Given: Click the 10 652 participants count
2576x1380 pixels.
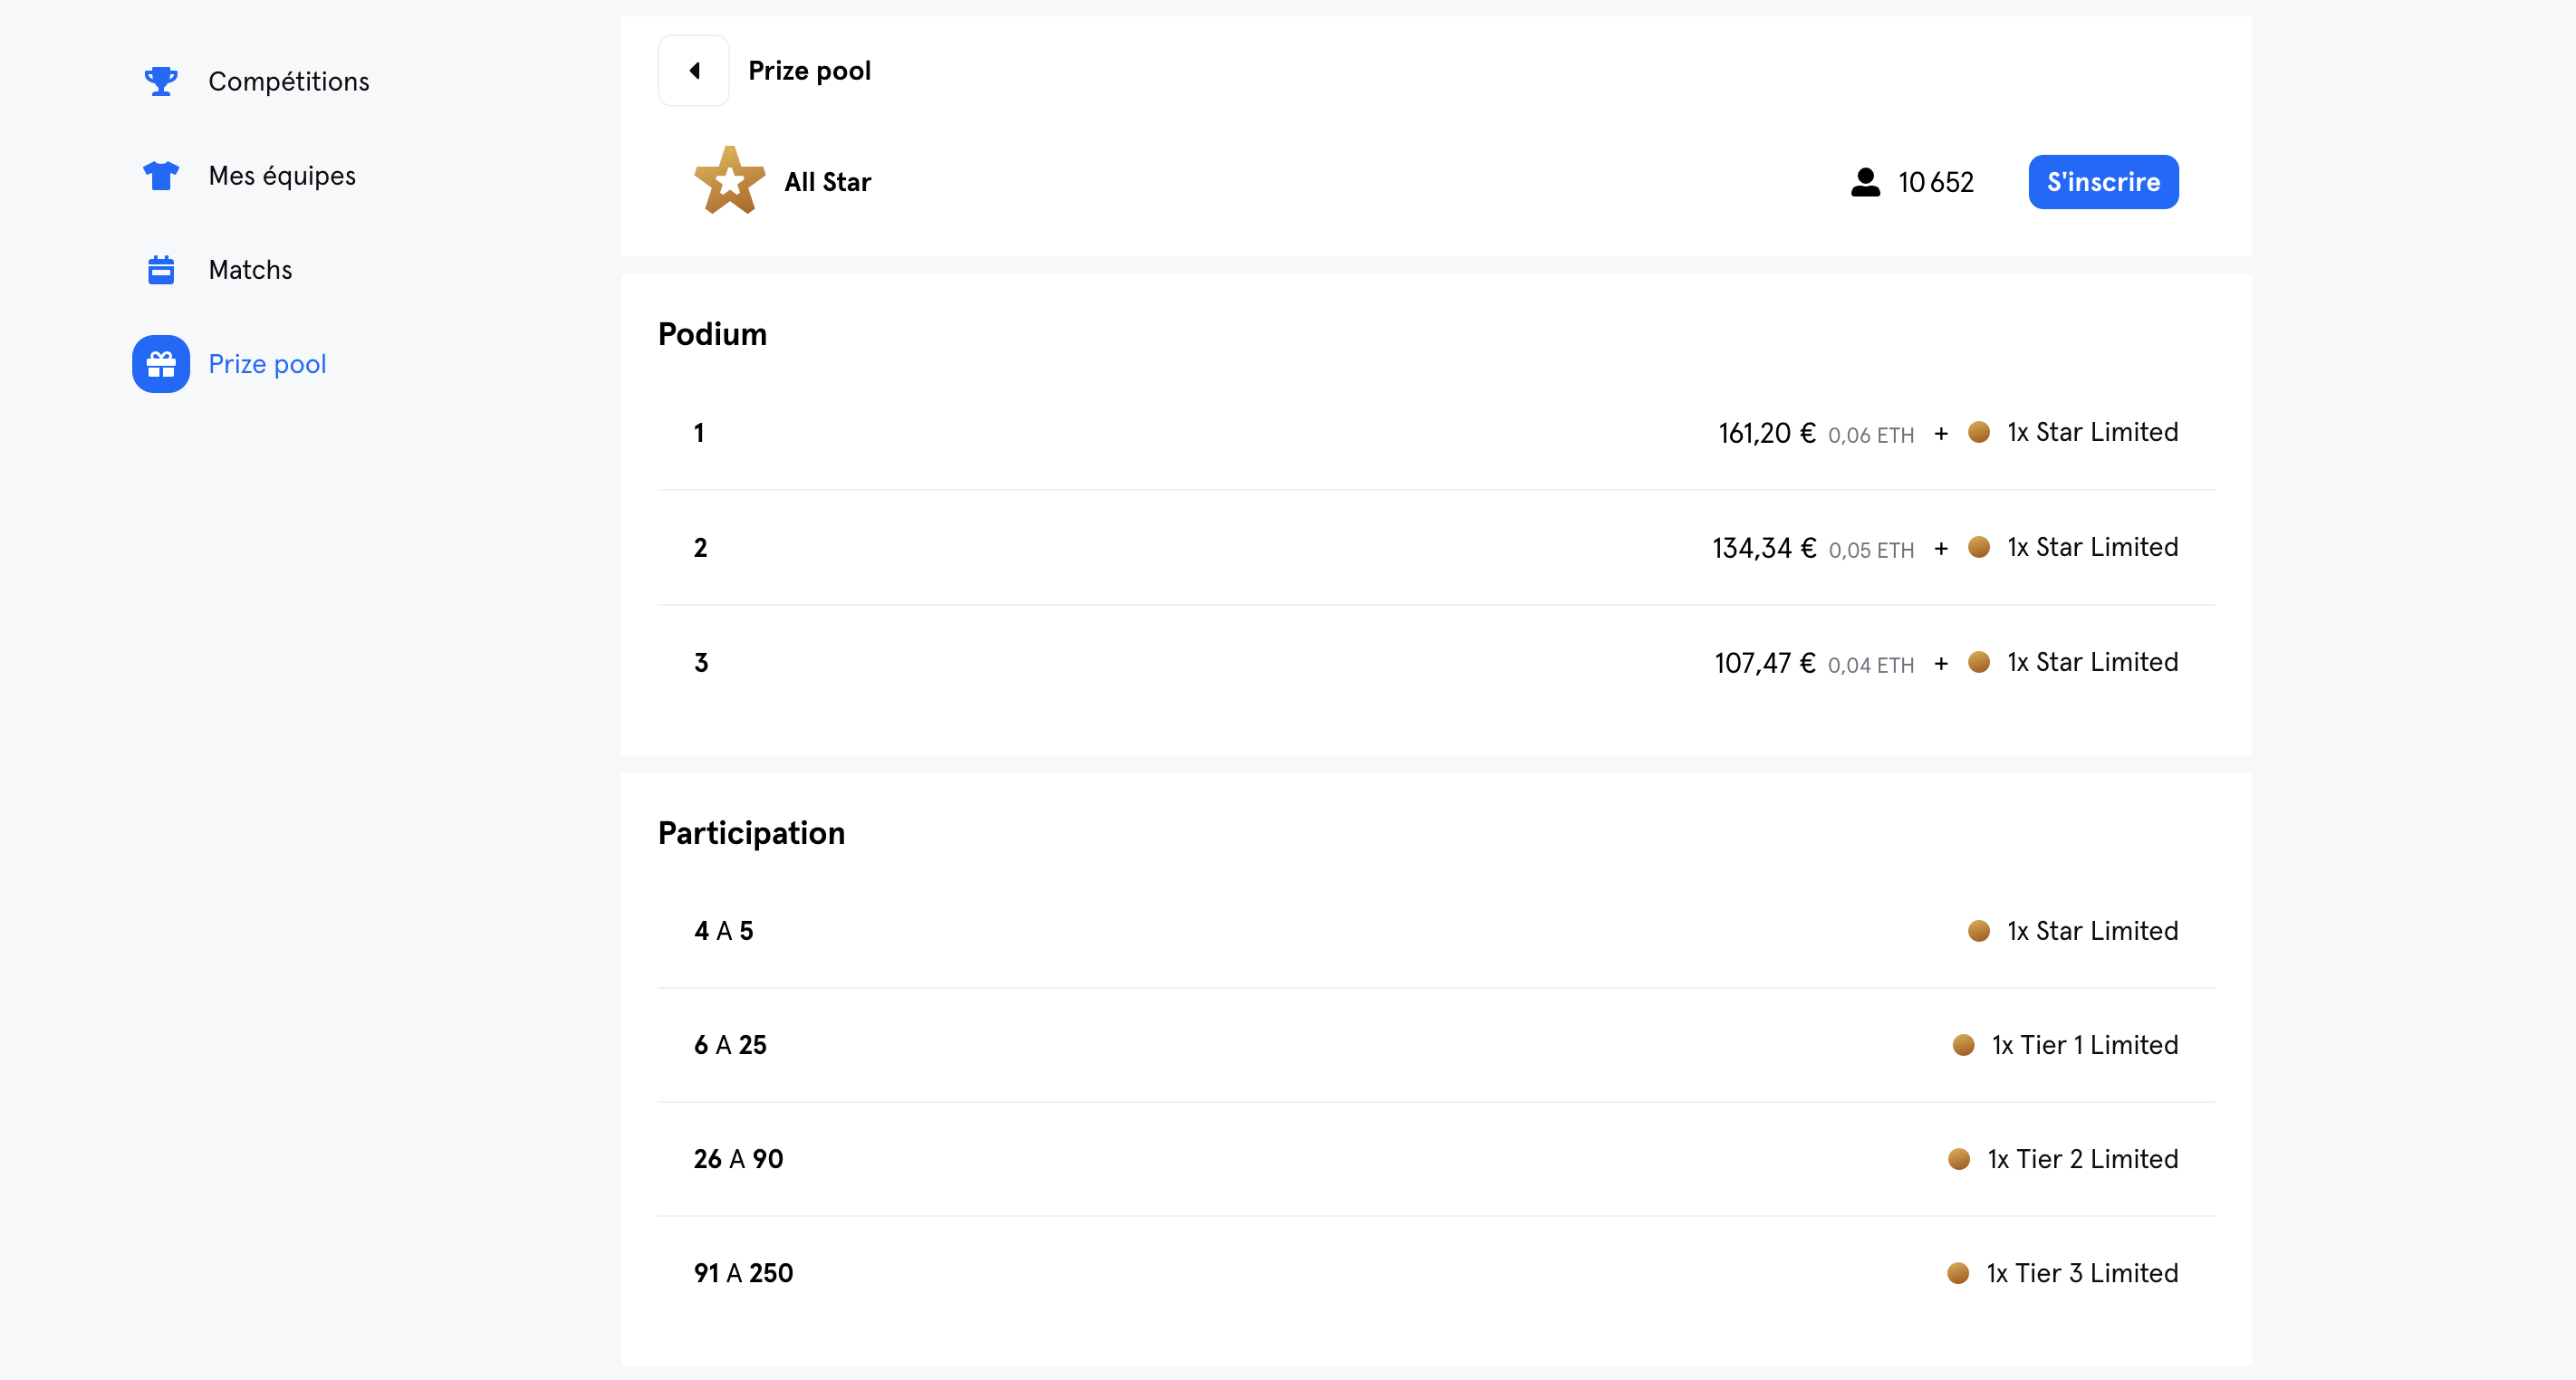Looking at the screenshot, I should (1936, 182).
